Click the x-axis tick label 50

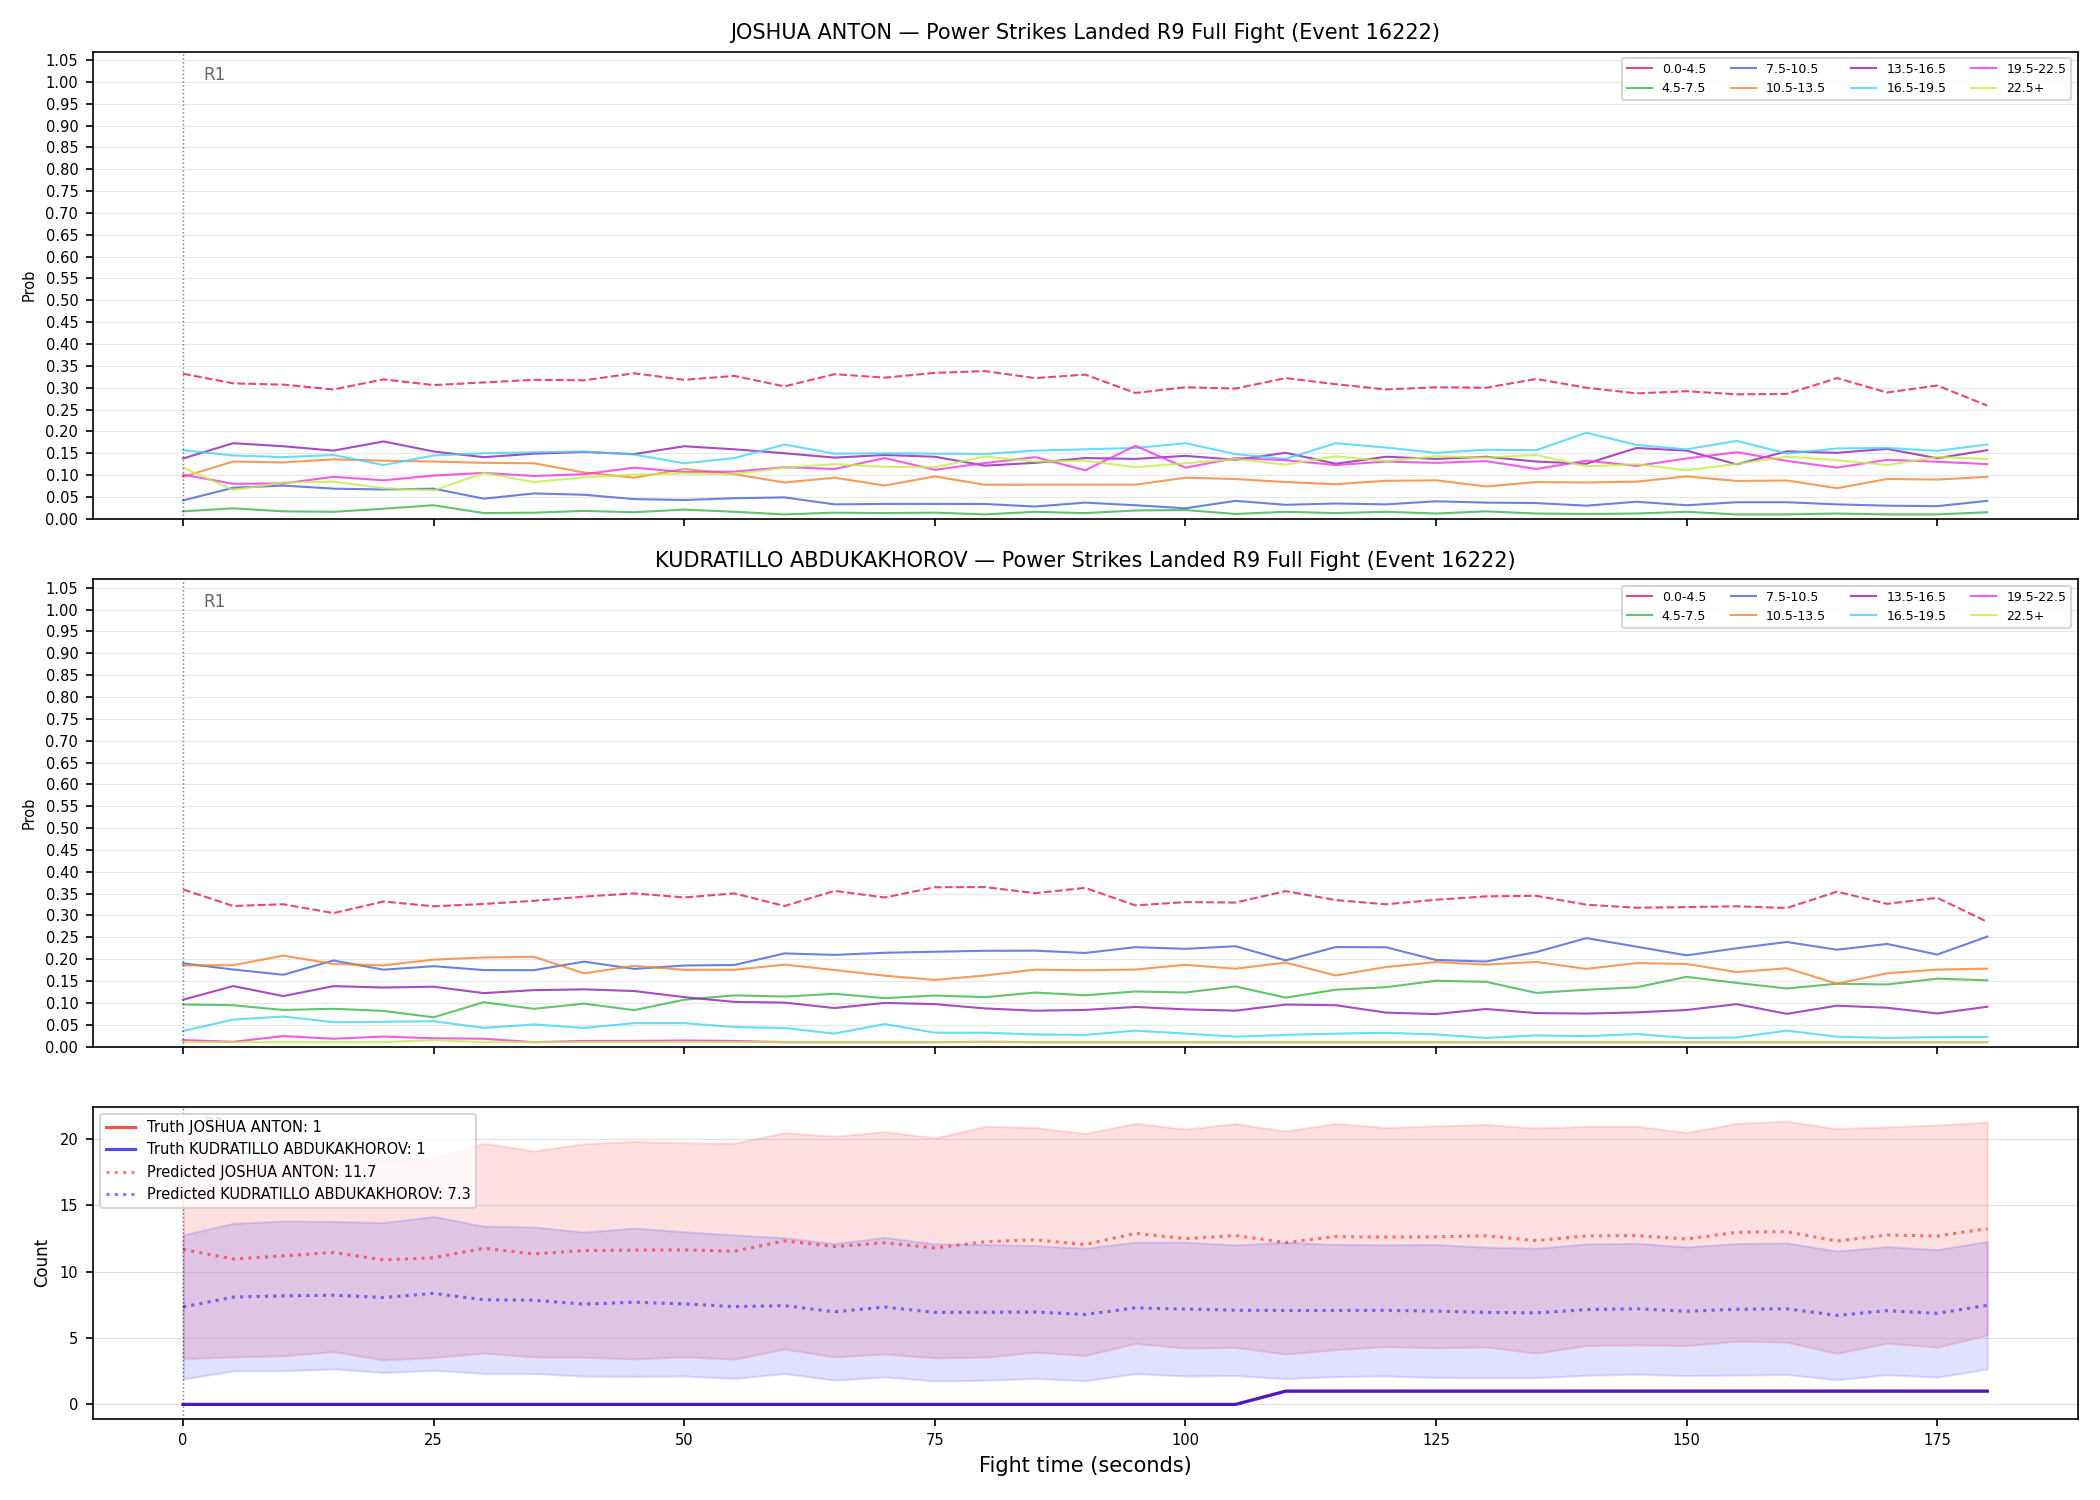(684, 1440)
